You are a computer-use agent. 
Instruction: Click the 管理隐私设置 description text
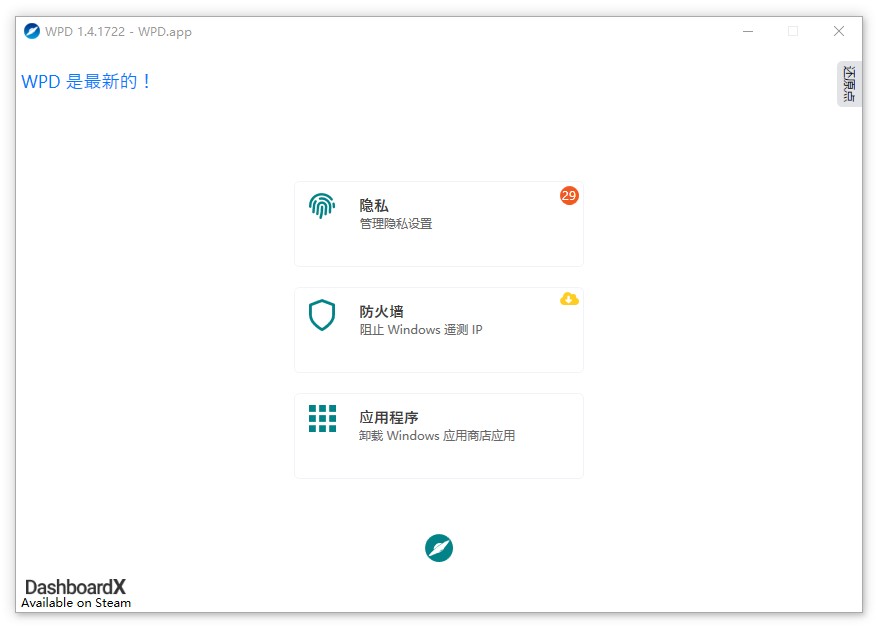[396, 224]
